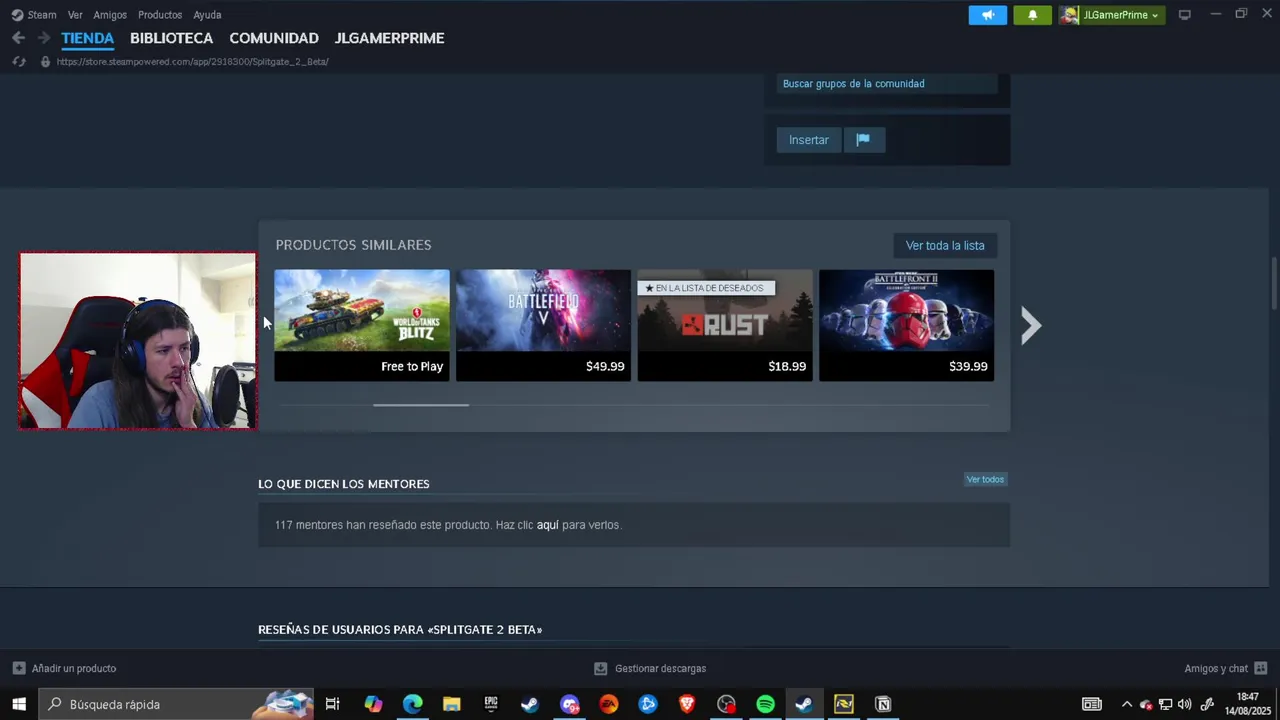Reload the store page
The width and height of the screenshot is (1280, 720).
click(18, 62)
